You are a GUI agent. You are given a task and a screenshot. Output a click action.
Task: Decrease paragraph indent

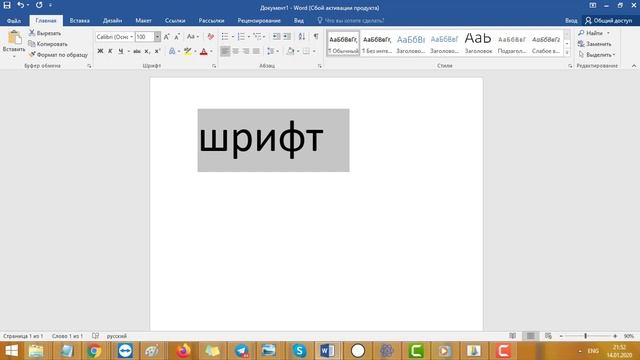click(x=276, y=37)
